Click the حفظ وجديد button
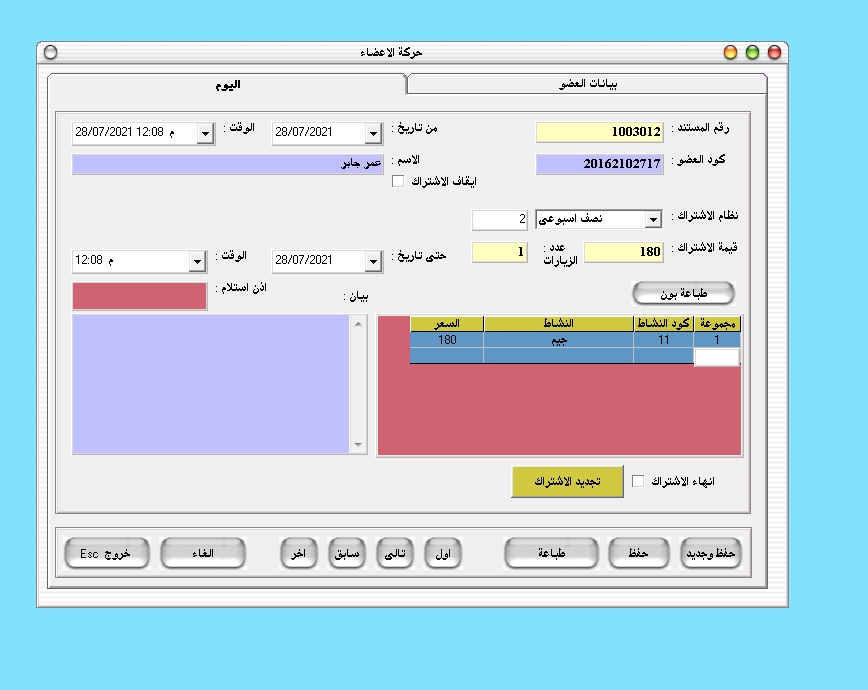The image size is (868, 690). 712,553
